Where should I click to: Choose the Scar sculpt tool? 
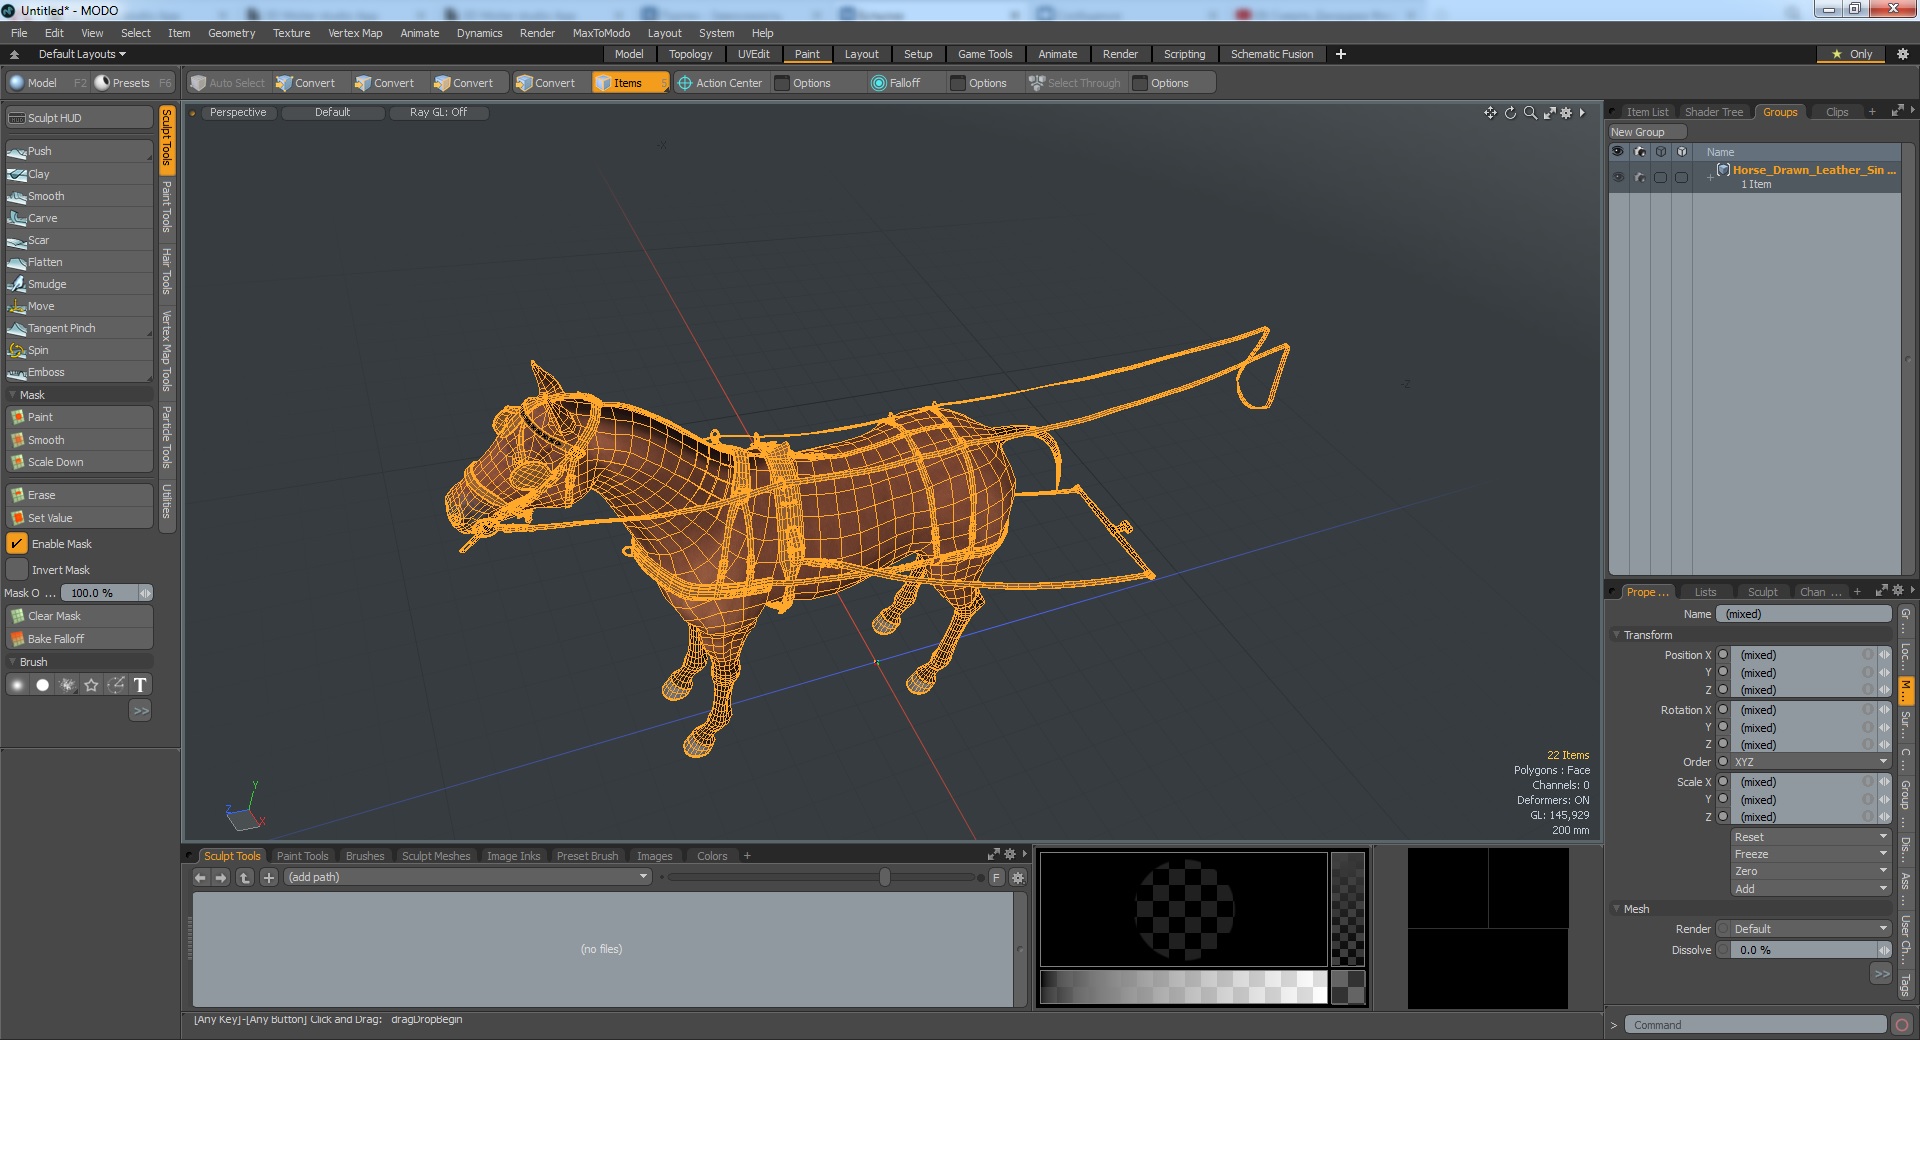pos(79,240)
